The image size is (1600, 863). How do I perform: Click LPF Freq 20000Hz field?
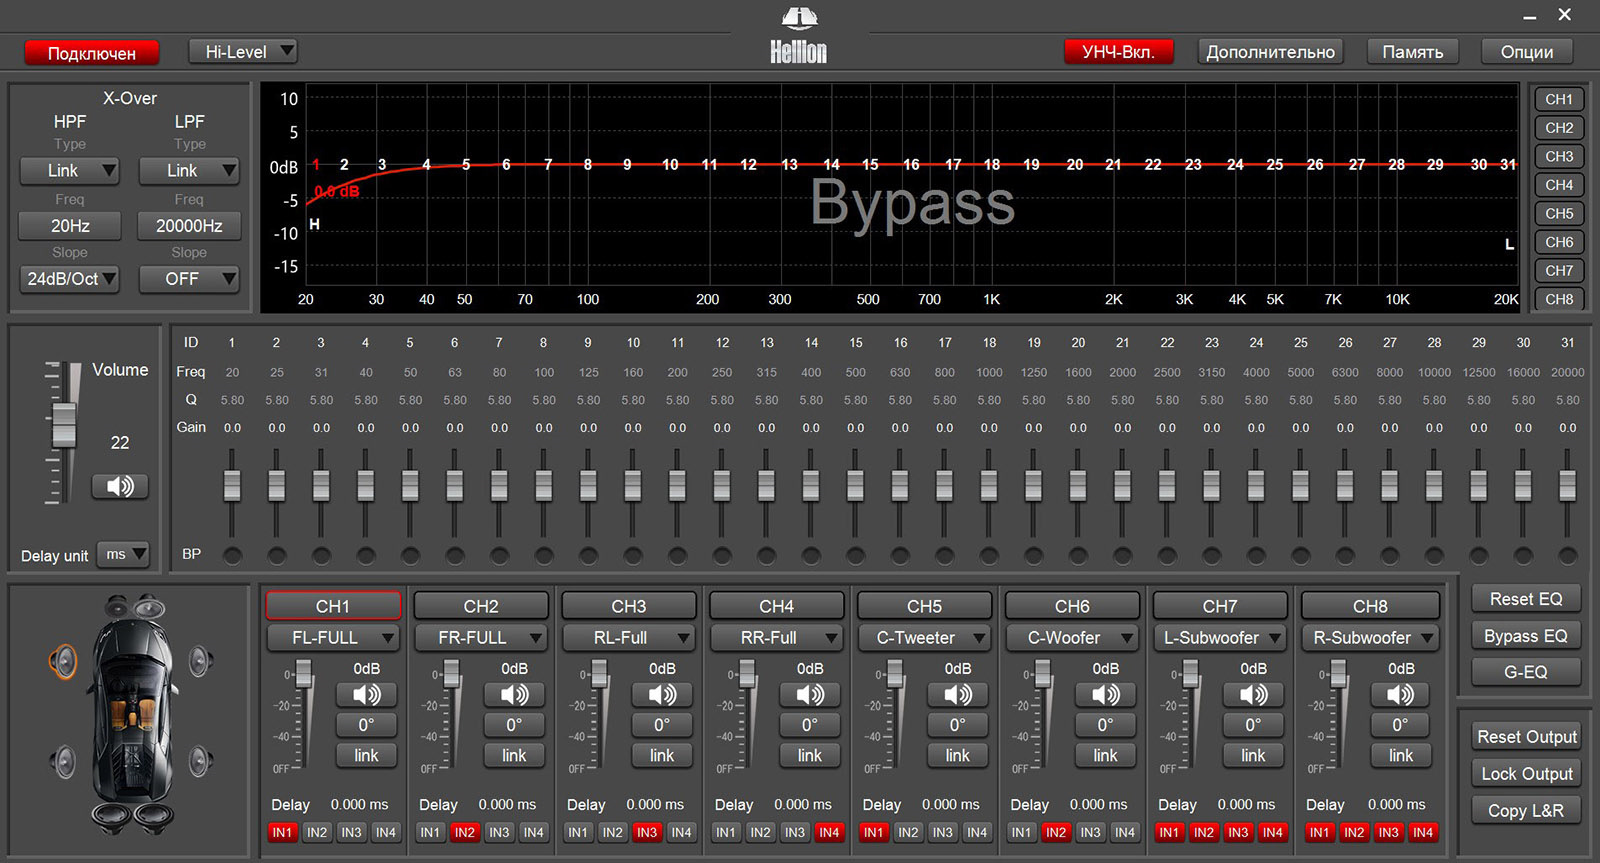point(189,226)
